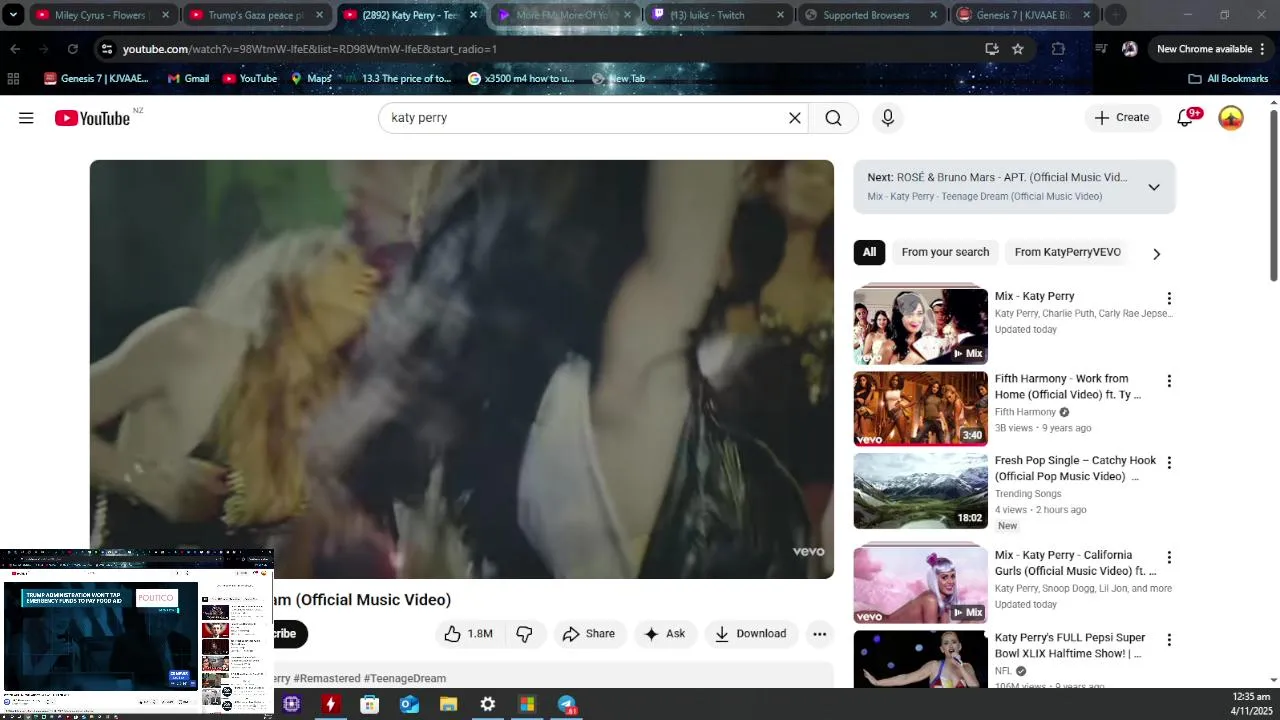1280x720 pixels.
Task: Bookmark this page with the star
Action: [x=1018, y=49]
